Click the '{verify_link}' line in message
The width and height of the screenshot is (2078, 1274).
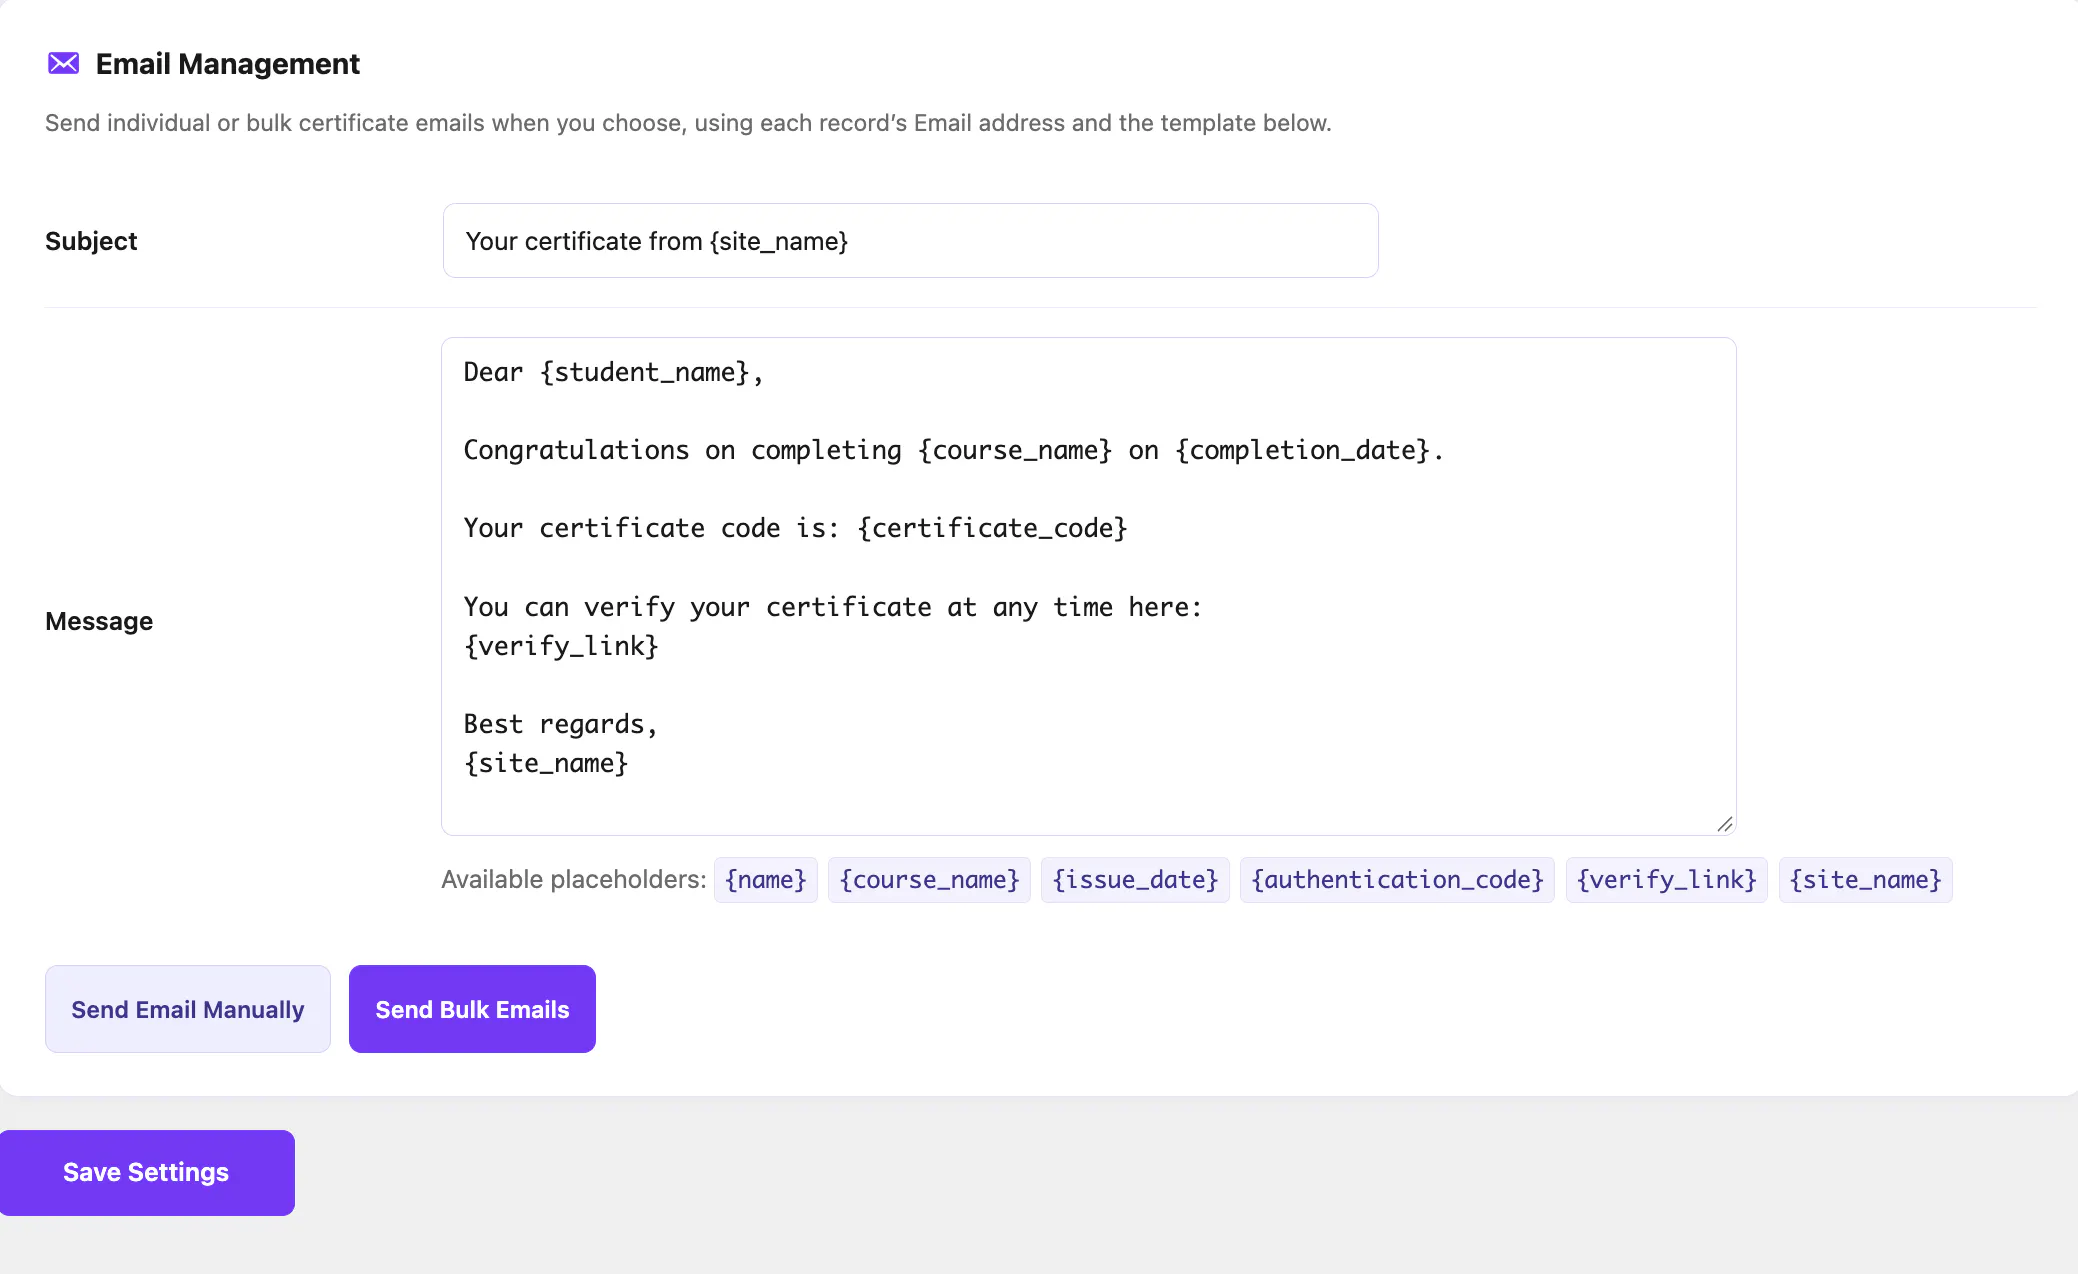[x=561, y=647]
